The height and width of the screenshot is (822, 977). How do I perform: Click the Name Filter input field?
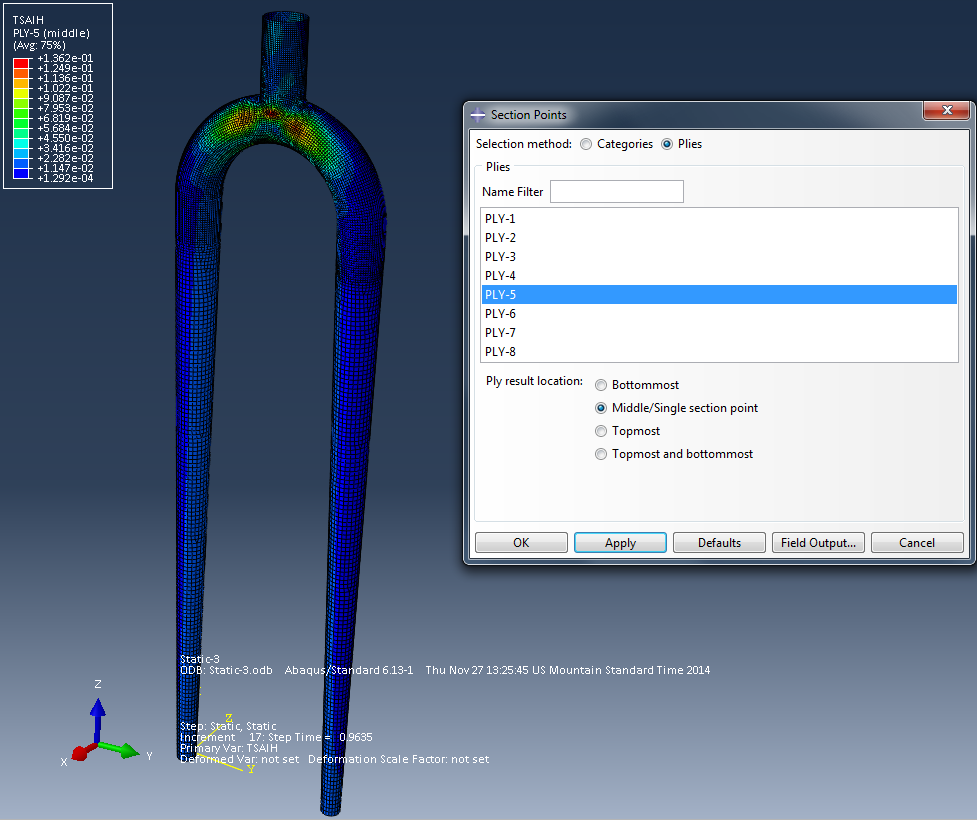point(616,191)
